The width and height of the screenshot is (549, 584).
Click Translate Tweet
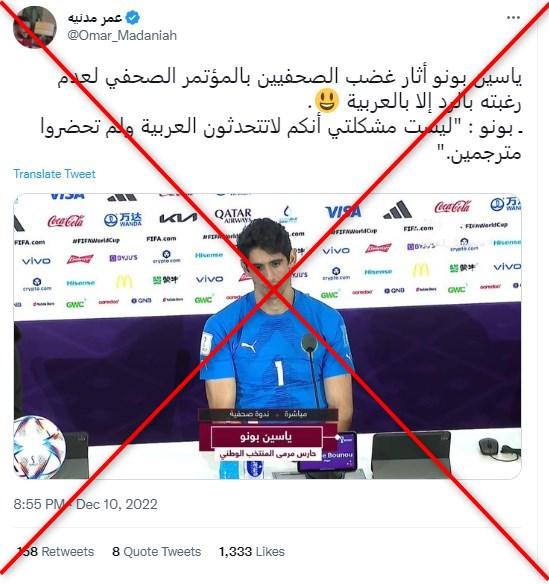54,174
